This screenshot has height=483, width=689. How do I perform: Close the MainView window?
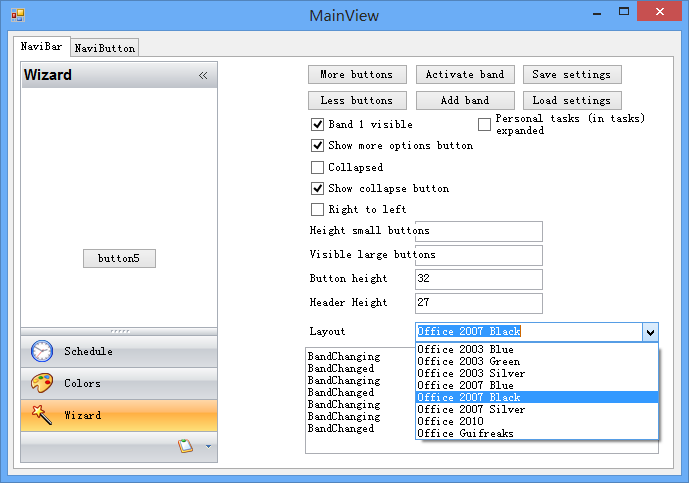(660, 11)
